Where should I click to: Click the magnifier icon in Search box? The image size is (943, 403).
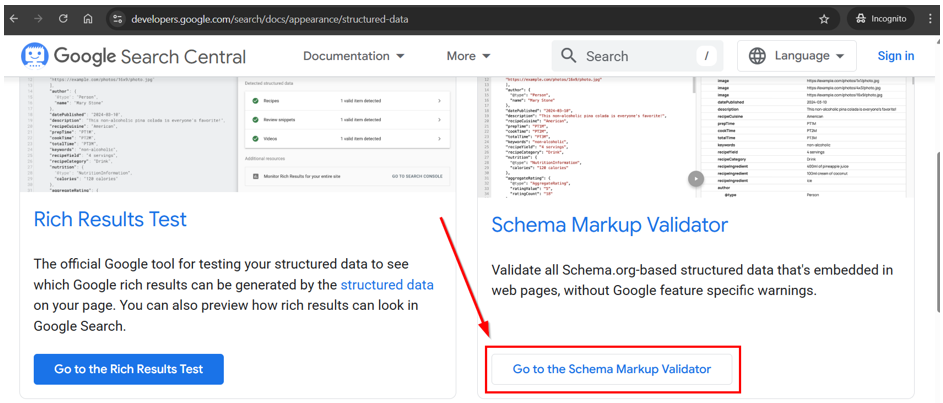tap(568, 56)
